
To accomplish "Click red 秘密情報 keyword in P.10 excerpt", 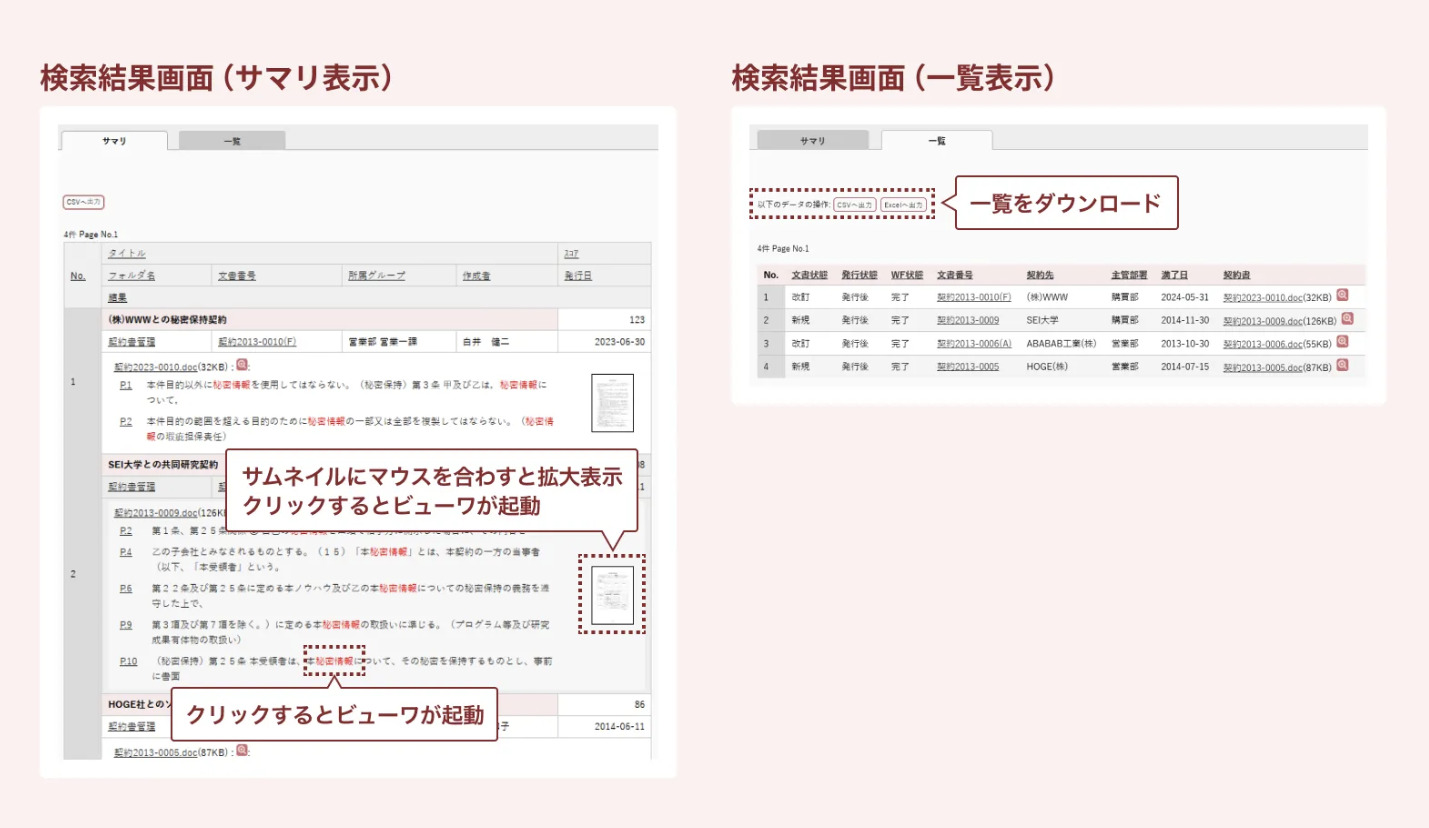I will click(x=334, y=661).
